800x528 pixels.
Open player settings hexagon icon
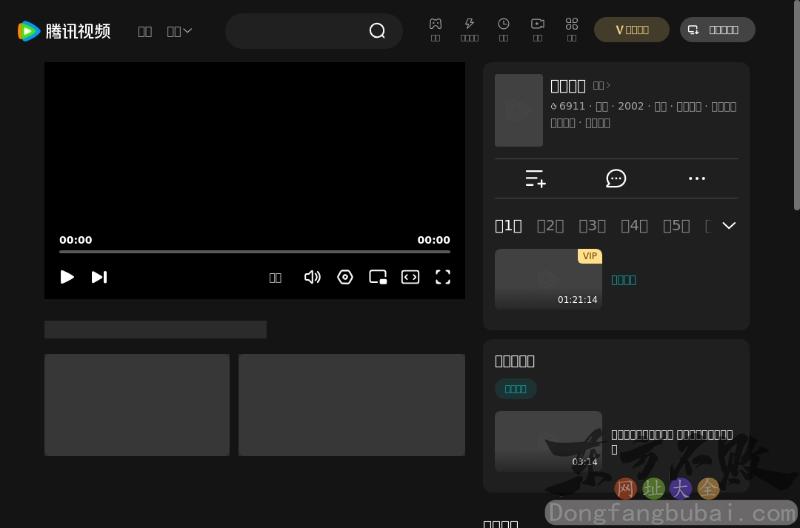345,277
